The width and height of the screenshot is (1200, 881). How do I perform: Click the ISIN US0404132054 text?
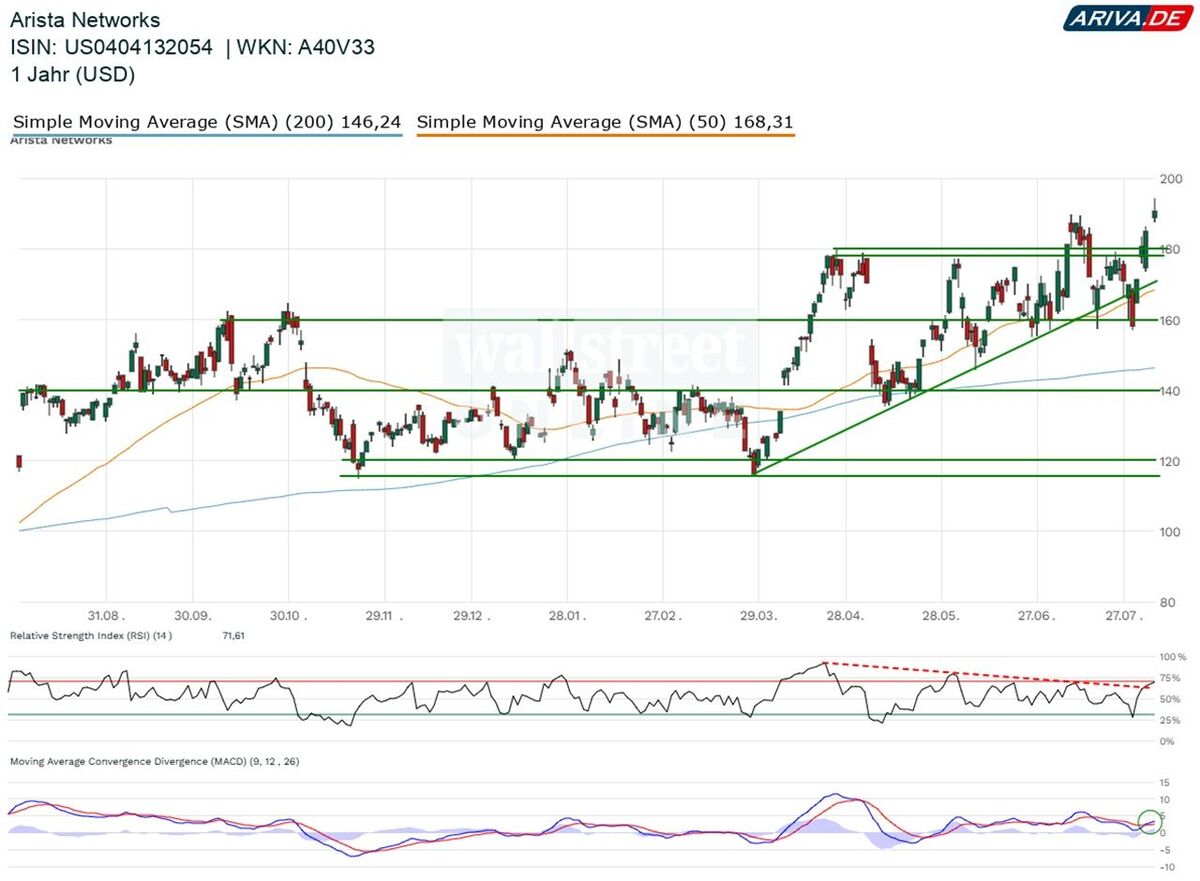coord(111,47)
